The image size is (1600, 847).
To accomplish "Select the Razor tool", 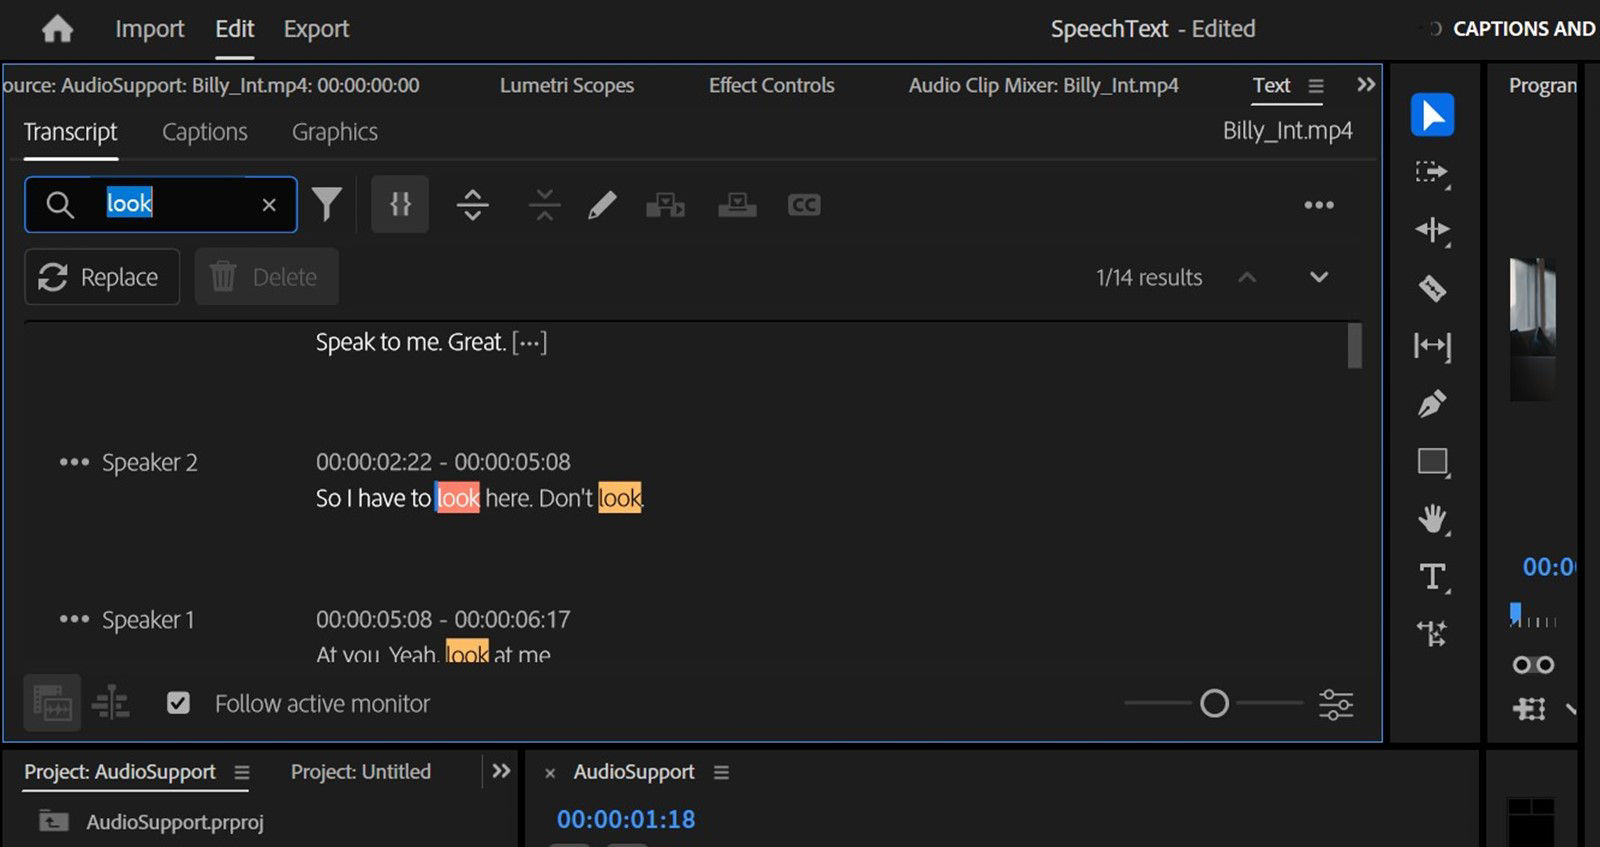I will (1432, 288).
